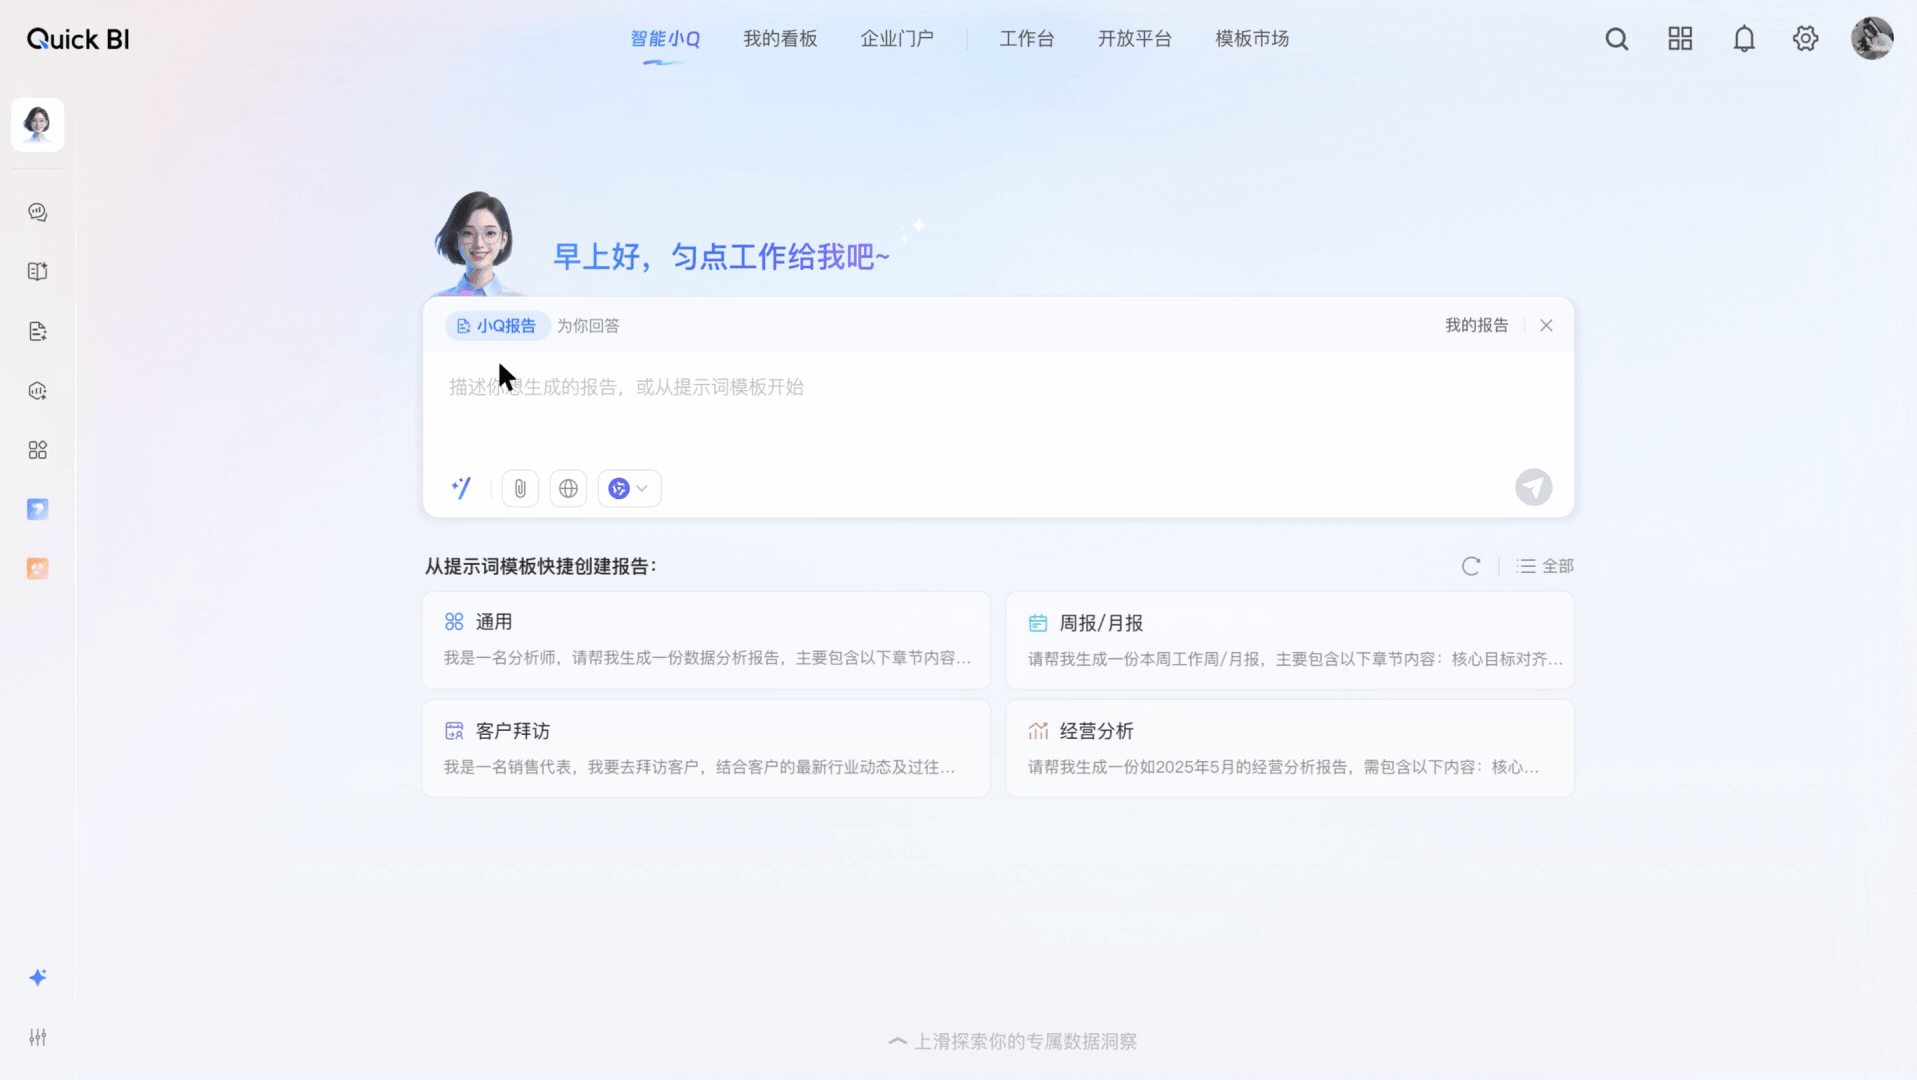Navigate to 开放平台 tab
Screen dimensions: 1917x1080
(1135, 39)
